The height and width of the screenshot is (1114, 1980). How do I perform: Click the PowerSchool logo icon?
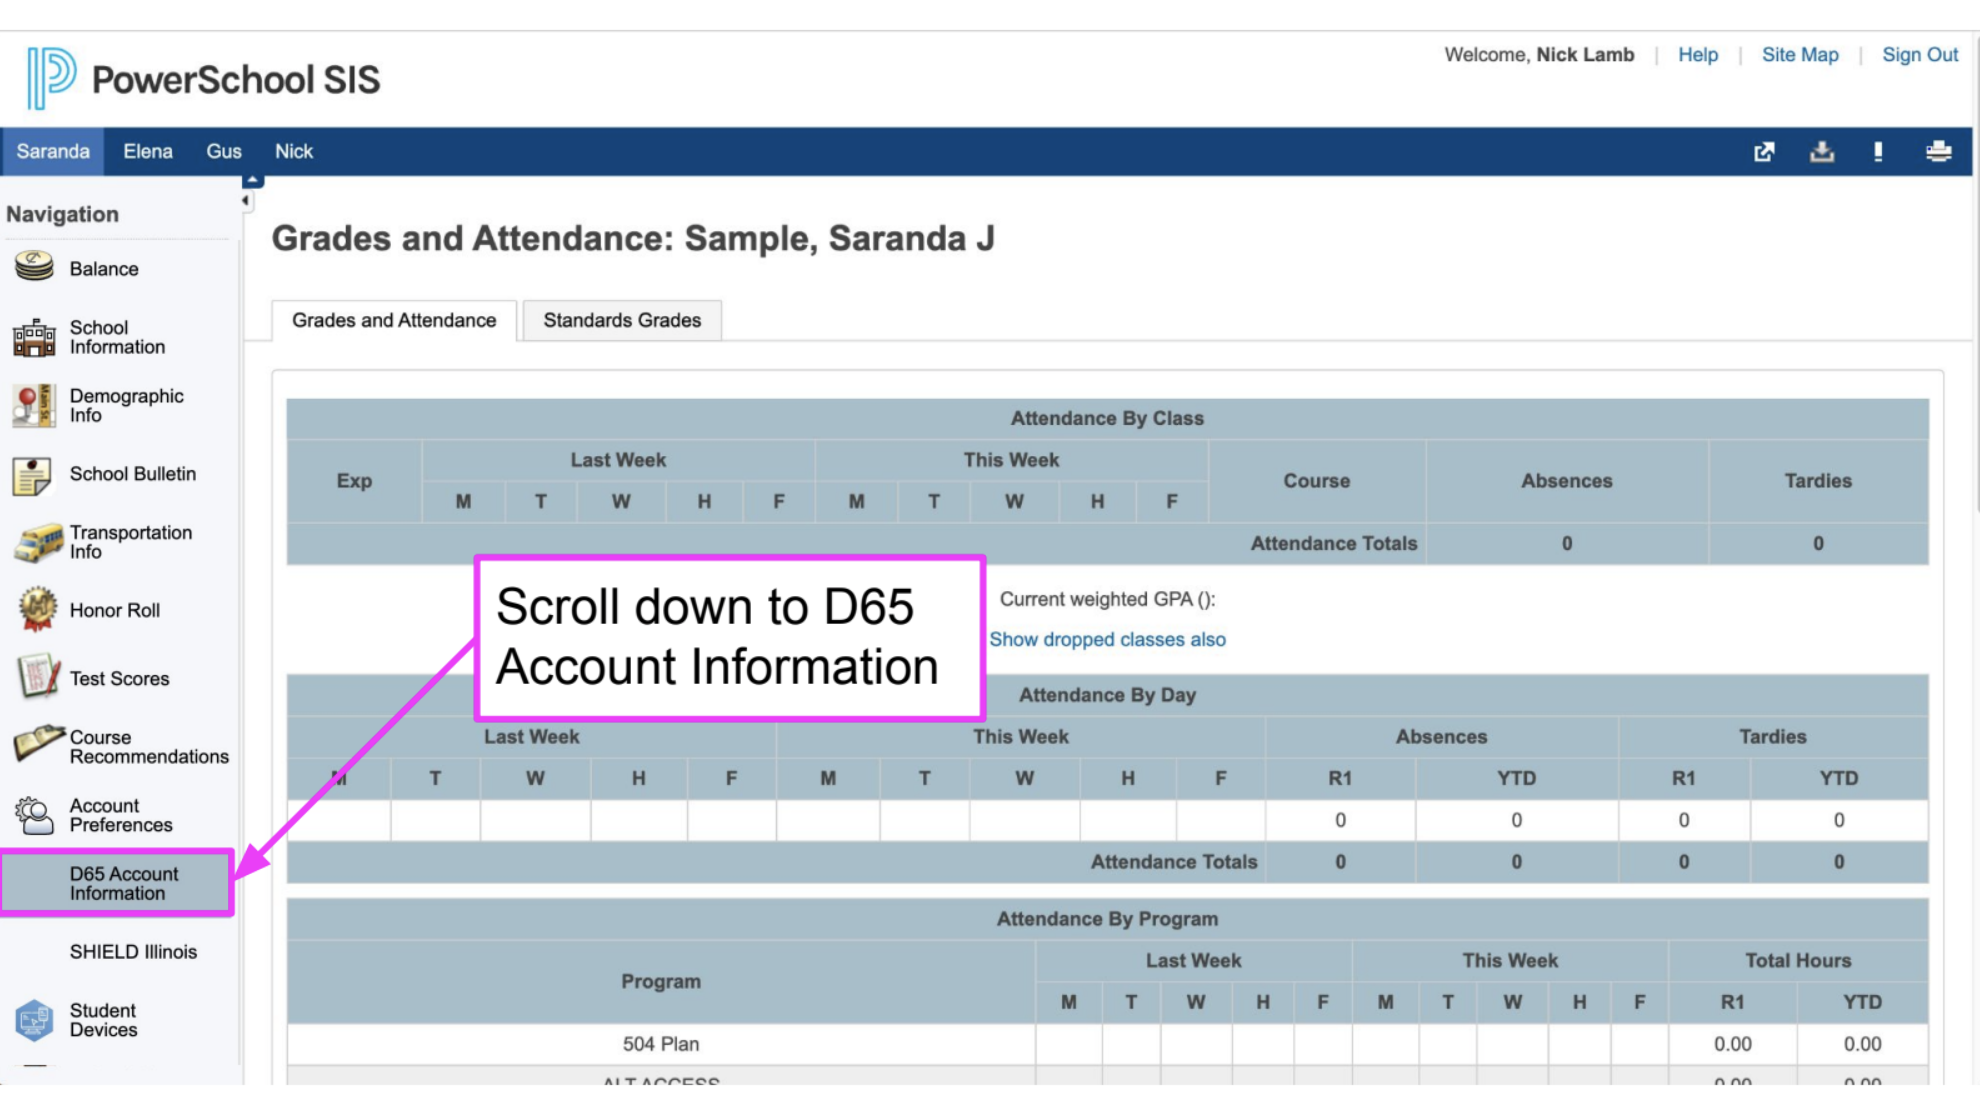click(x=50, y=78)
